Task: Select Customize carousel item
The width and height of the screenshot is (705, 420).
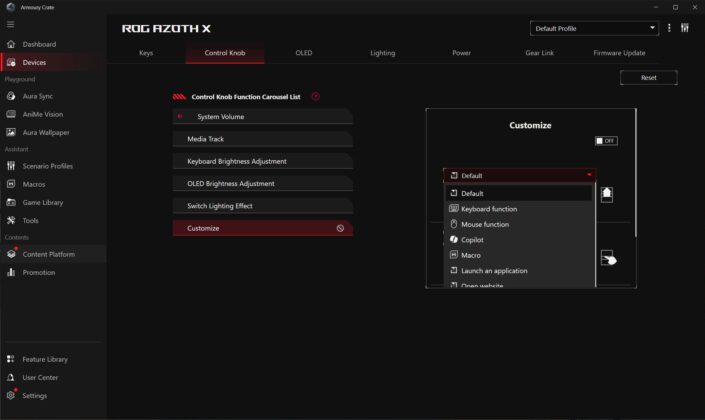Action: 263,228
